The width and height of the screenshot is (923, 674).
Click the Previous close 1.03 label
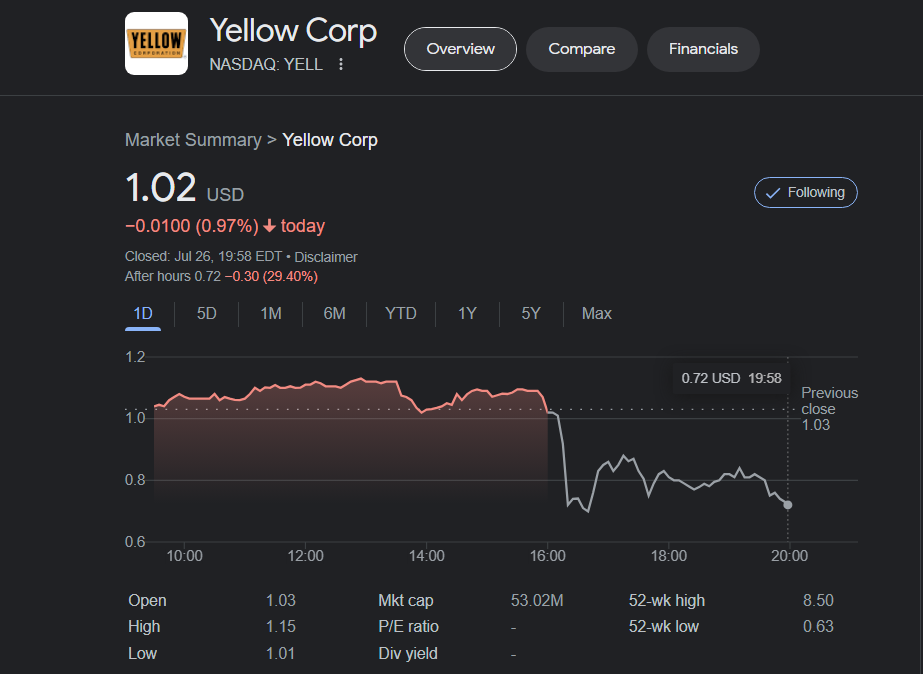829,408
